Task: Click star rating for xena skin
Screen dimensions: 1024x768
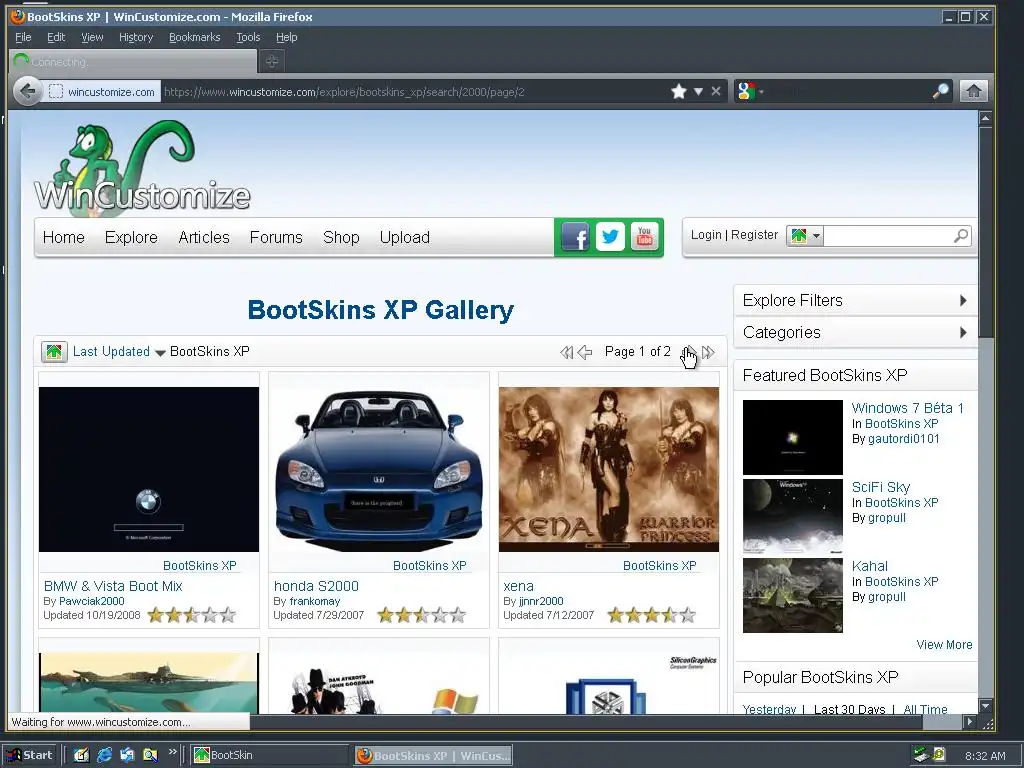Action: click(x=651, y=615)
